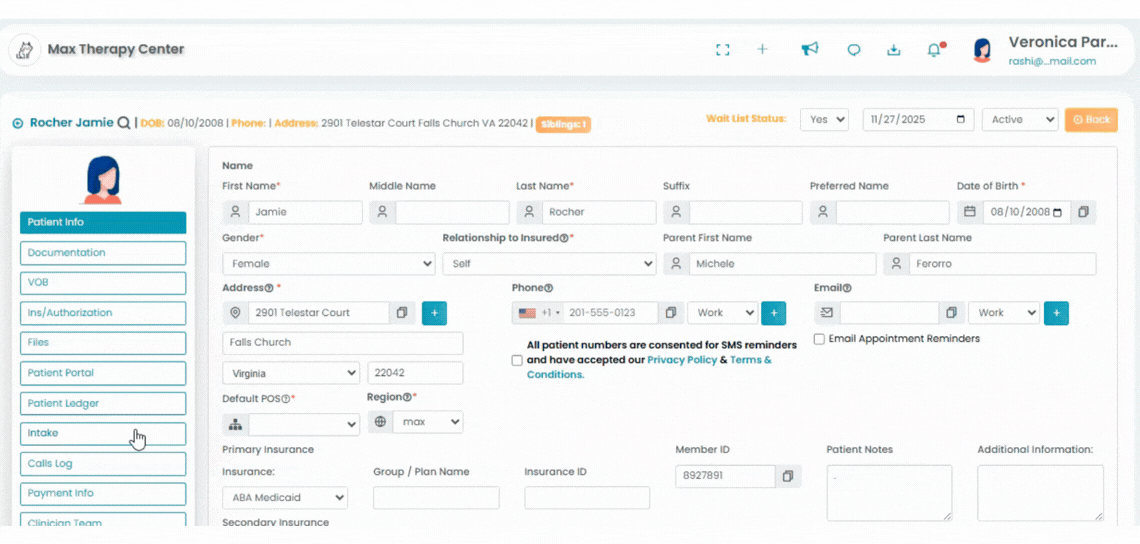Viewport: 1140px width, 544px height.
Task: Click the Group / Plan Name field
Action: 436,498
